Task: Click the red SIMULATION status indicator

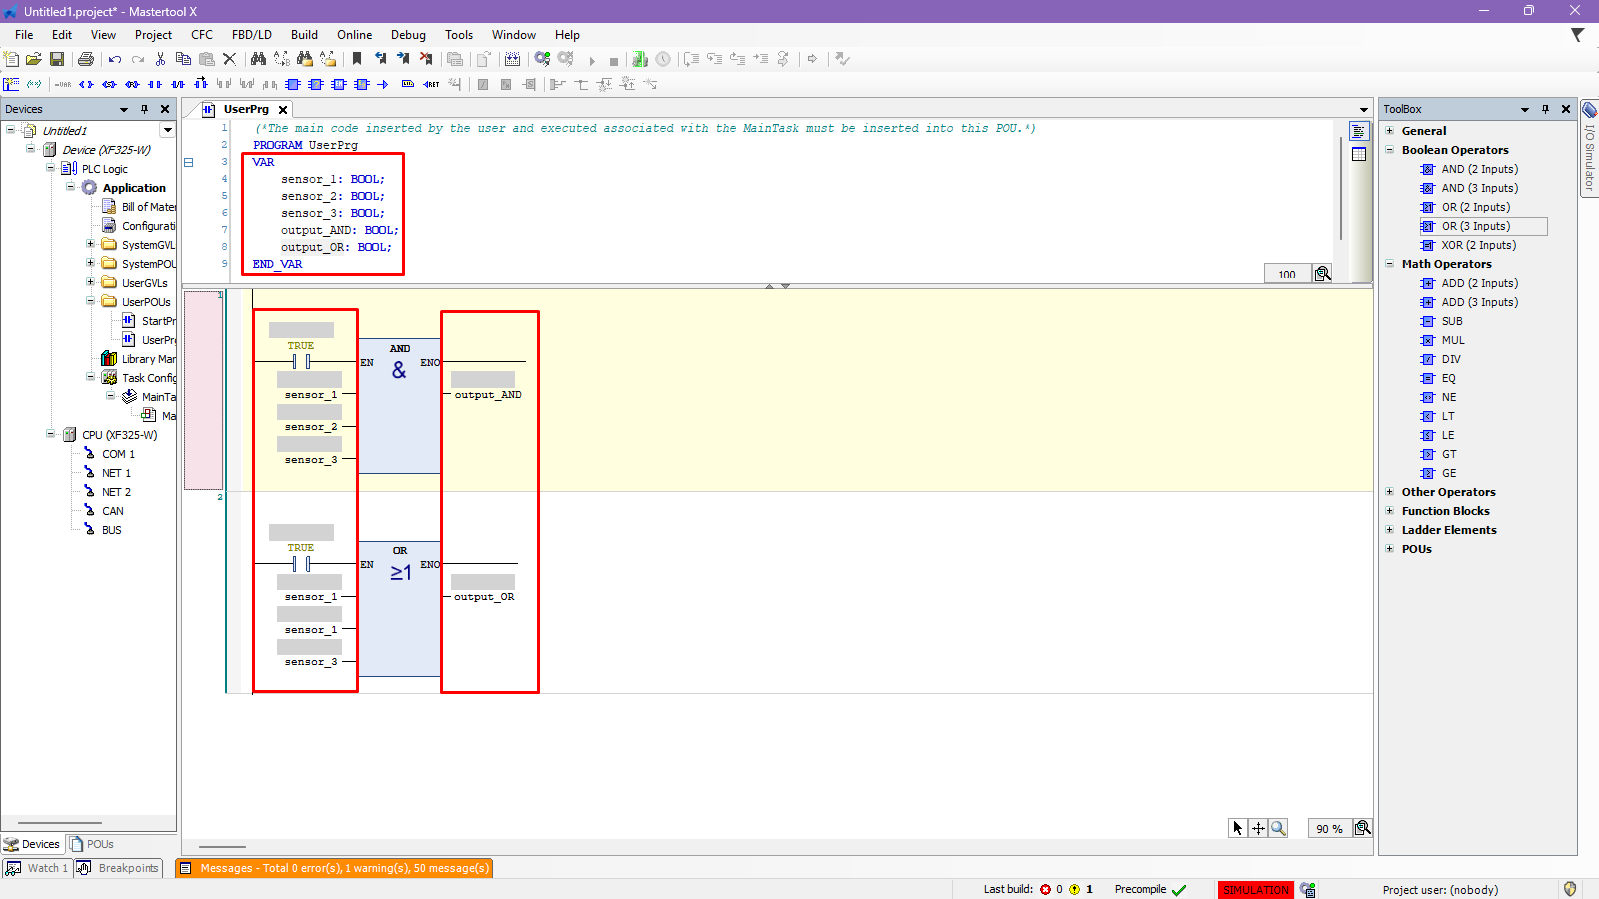Action: pyautogui.click(x=1255, y=889)
